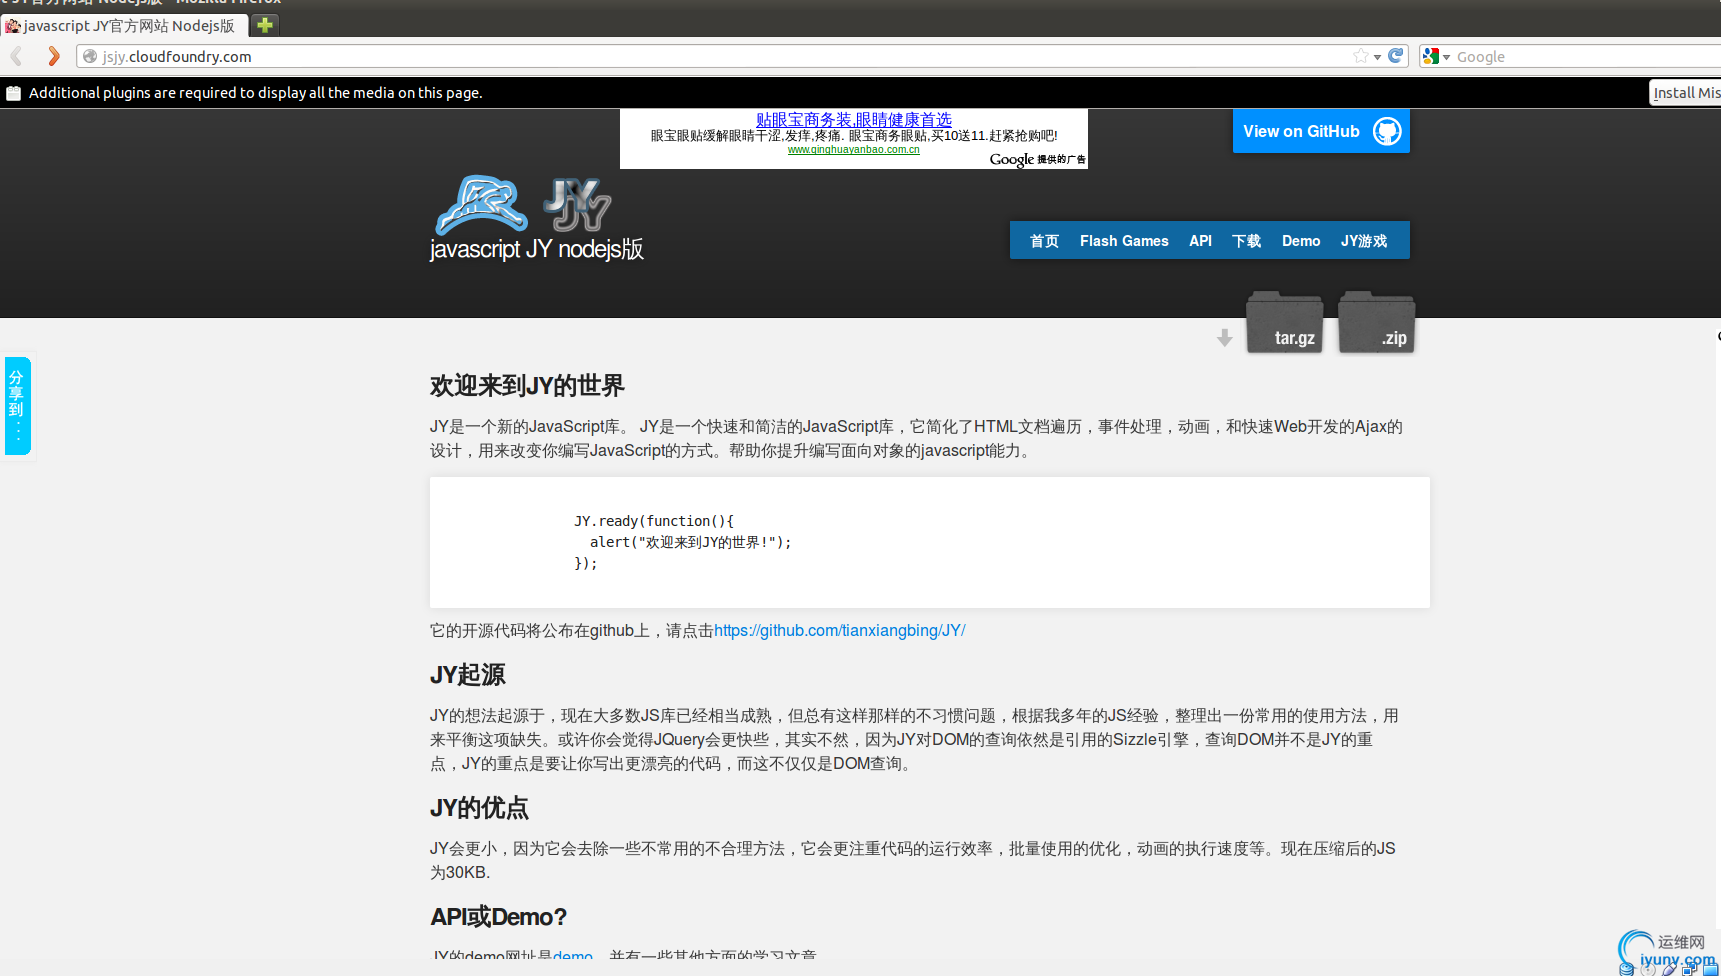The image size is (1721, 976).
Task: Click Google ads provider label
Action: click(1038, 159)
